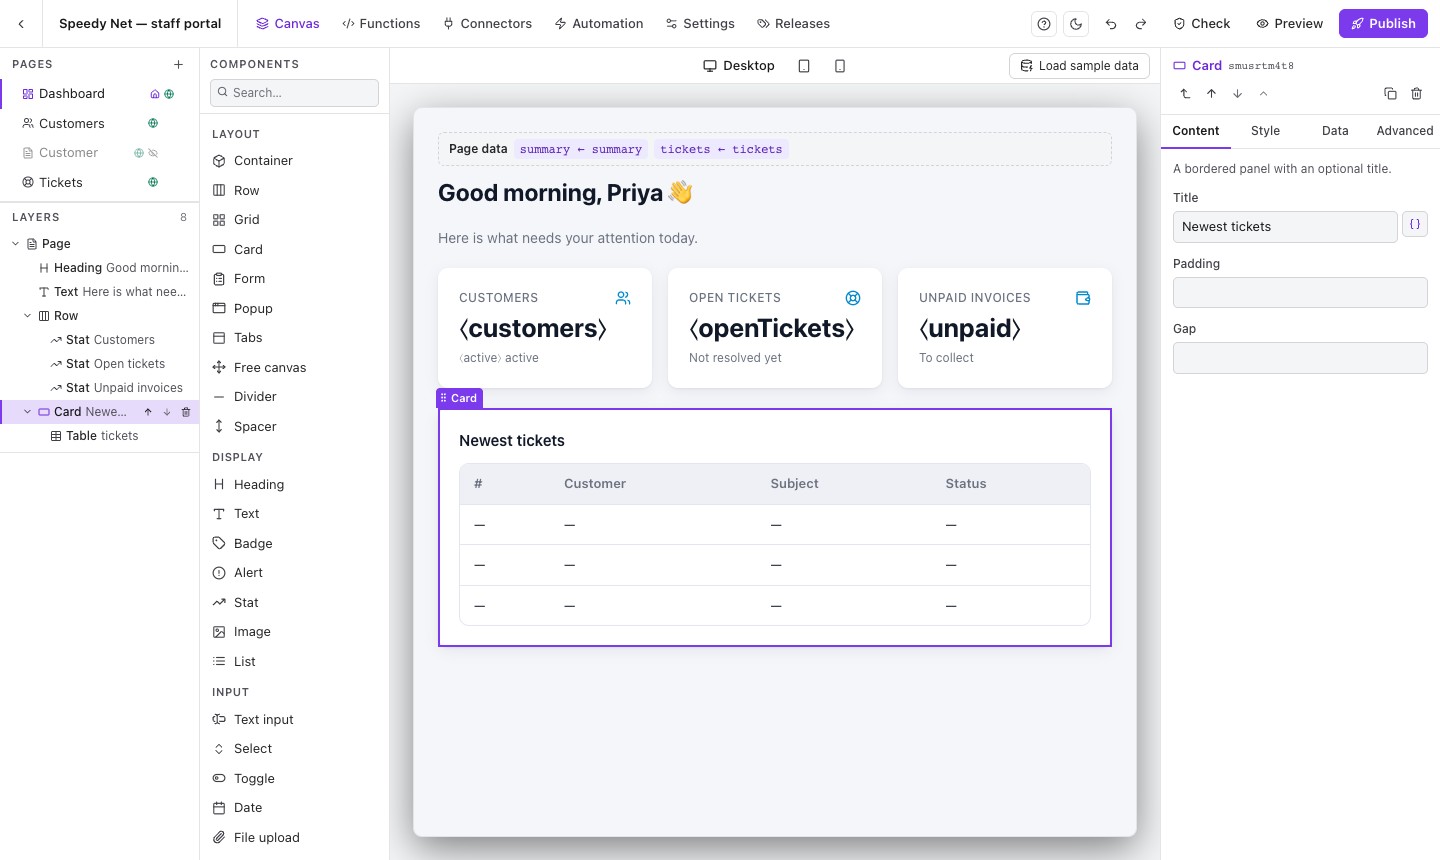Image resolution: width=1440 pixels, height=860 pixels.
Task: Click the Card drag handle tag on canvas
Action: point(459,398)
